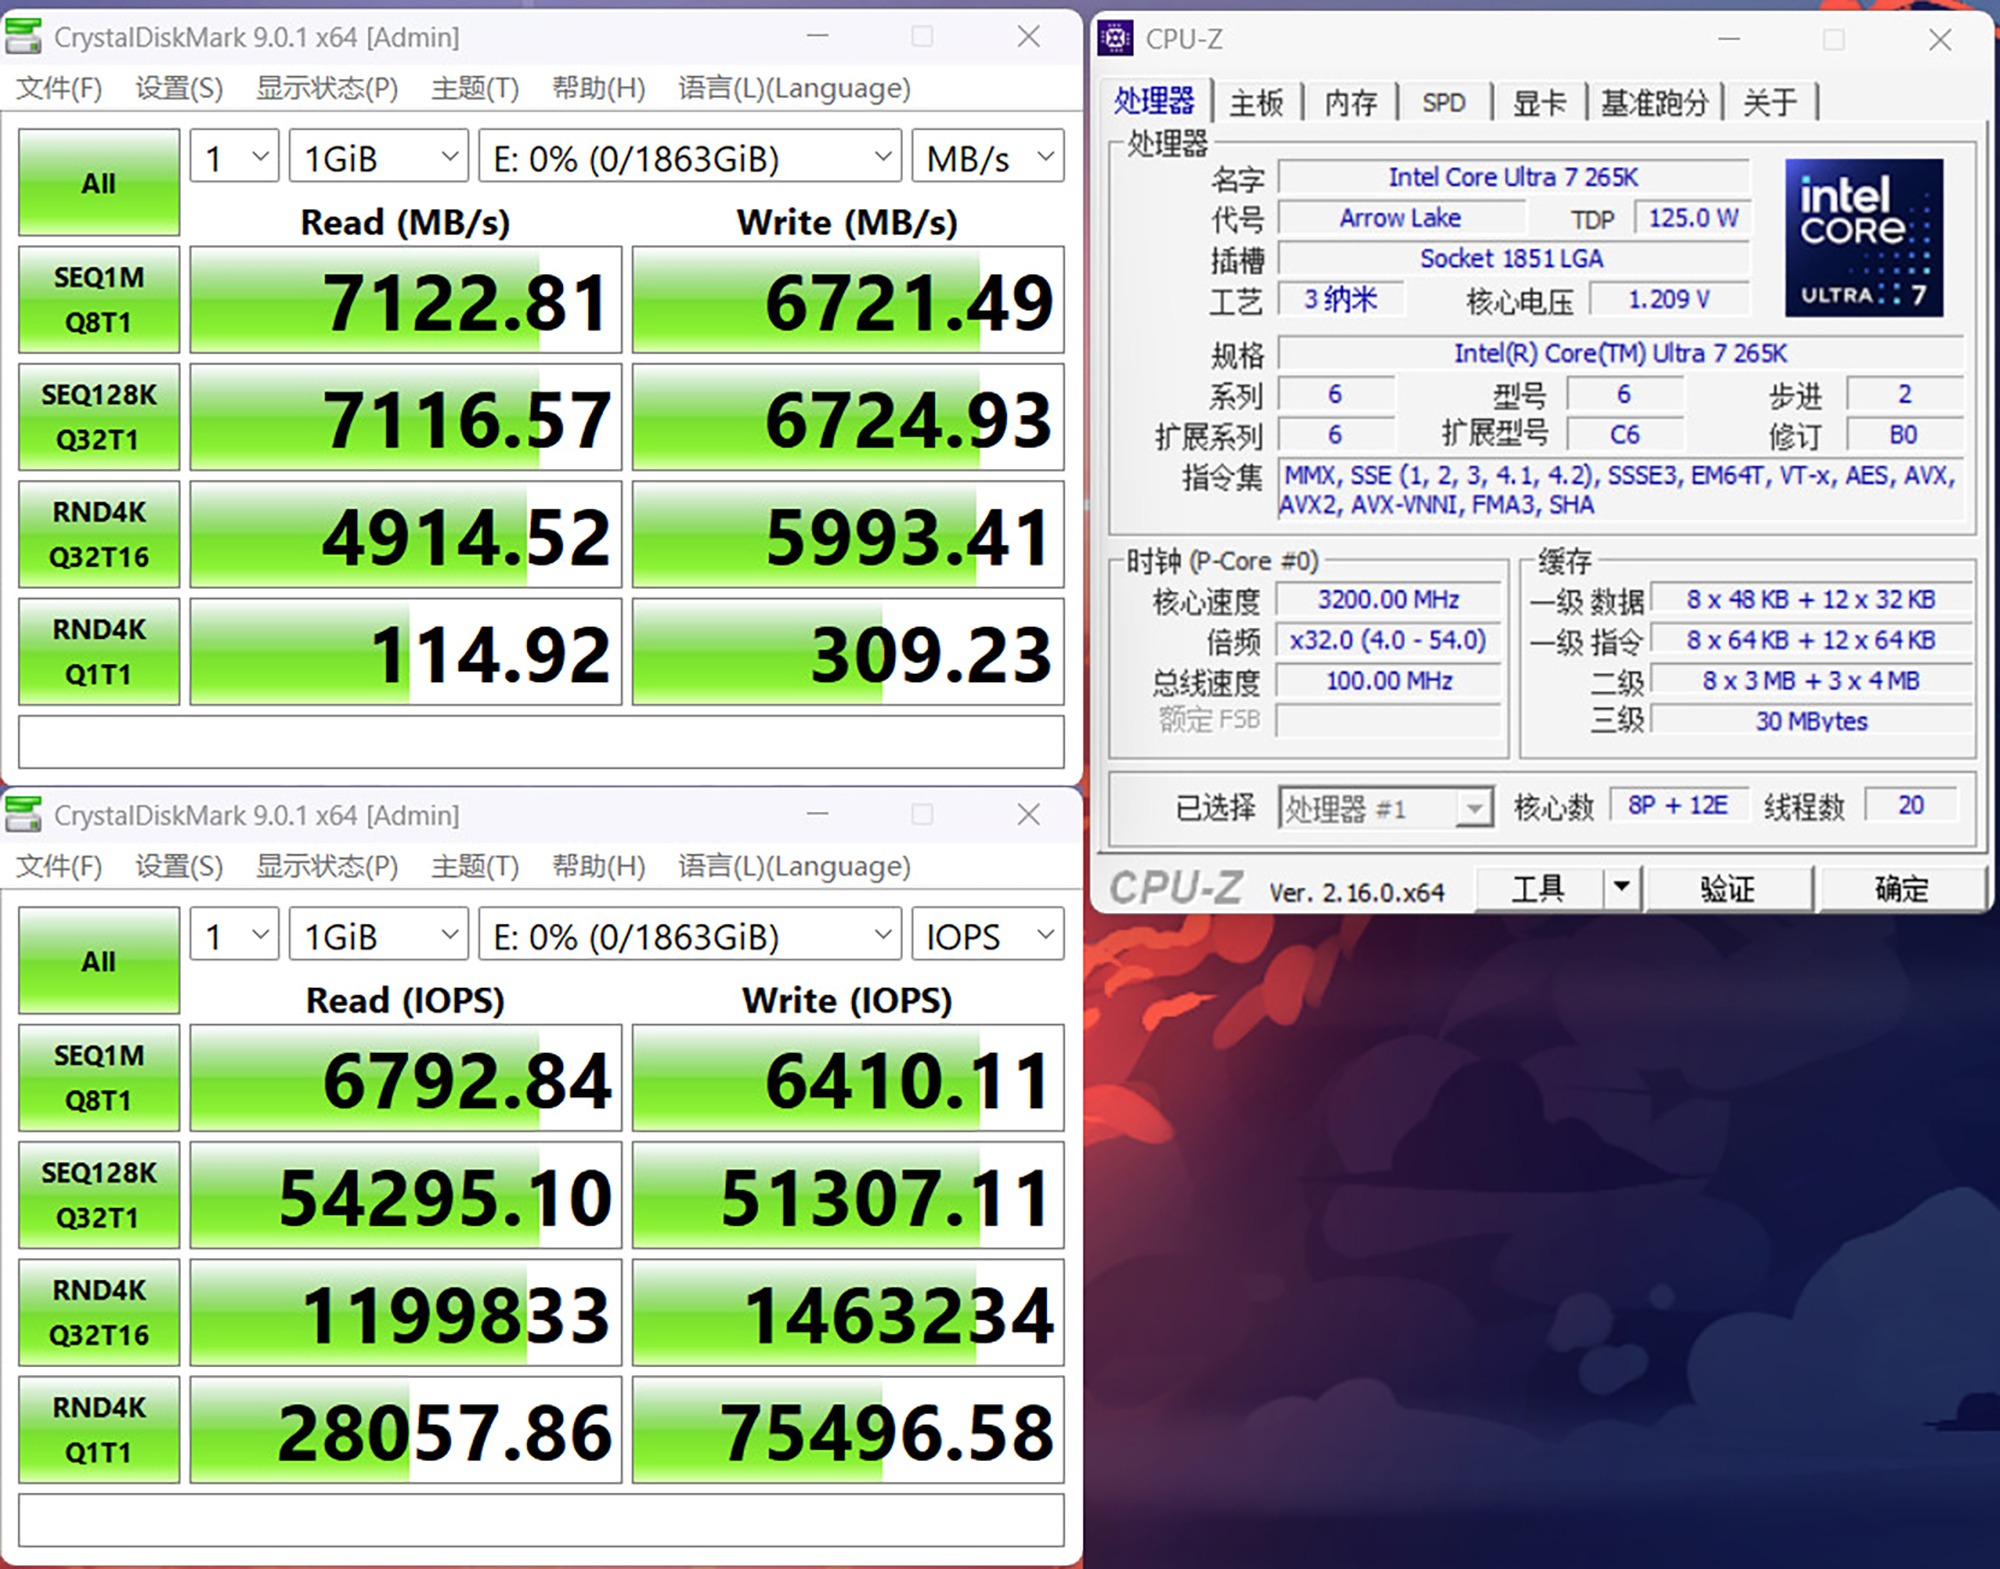Run the SEQ1M Q8T1 test in top window
2000x1569 pixels.
coord(99,299)
